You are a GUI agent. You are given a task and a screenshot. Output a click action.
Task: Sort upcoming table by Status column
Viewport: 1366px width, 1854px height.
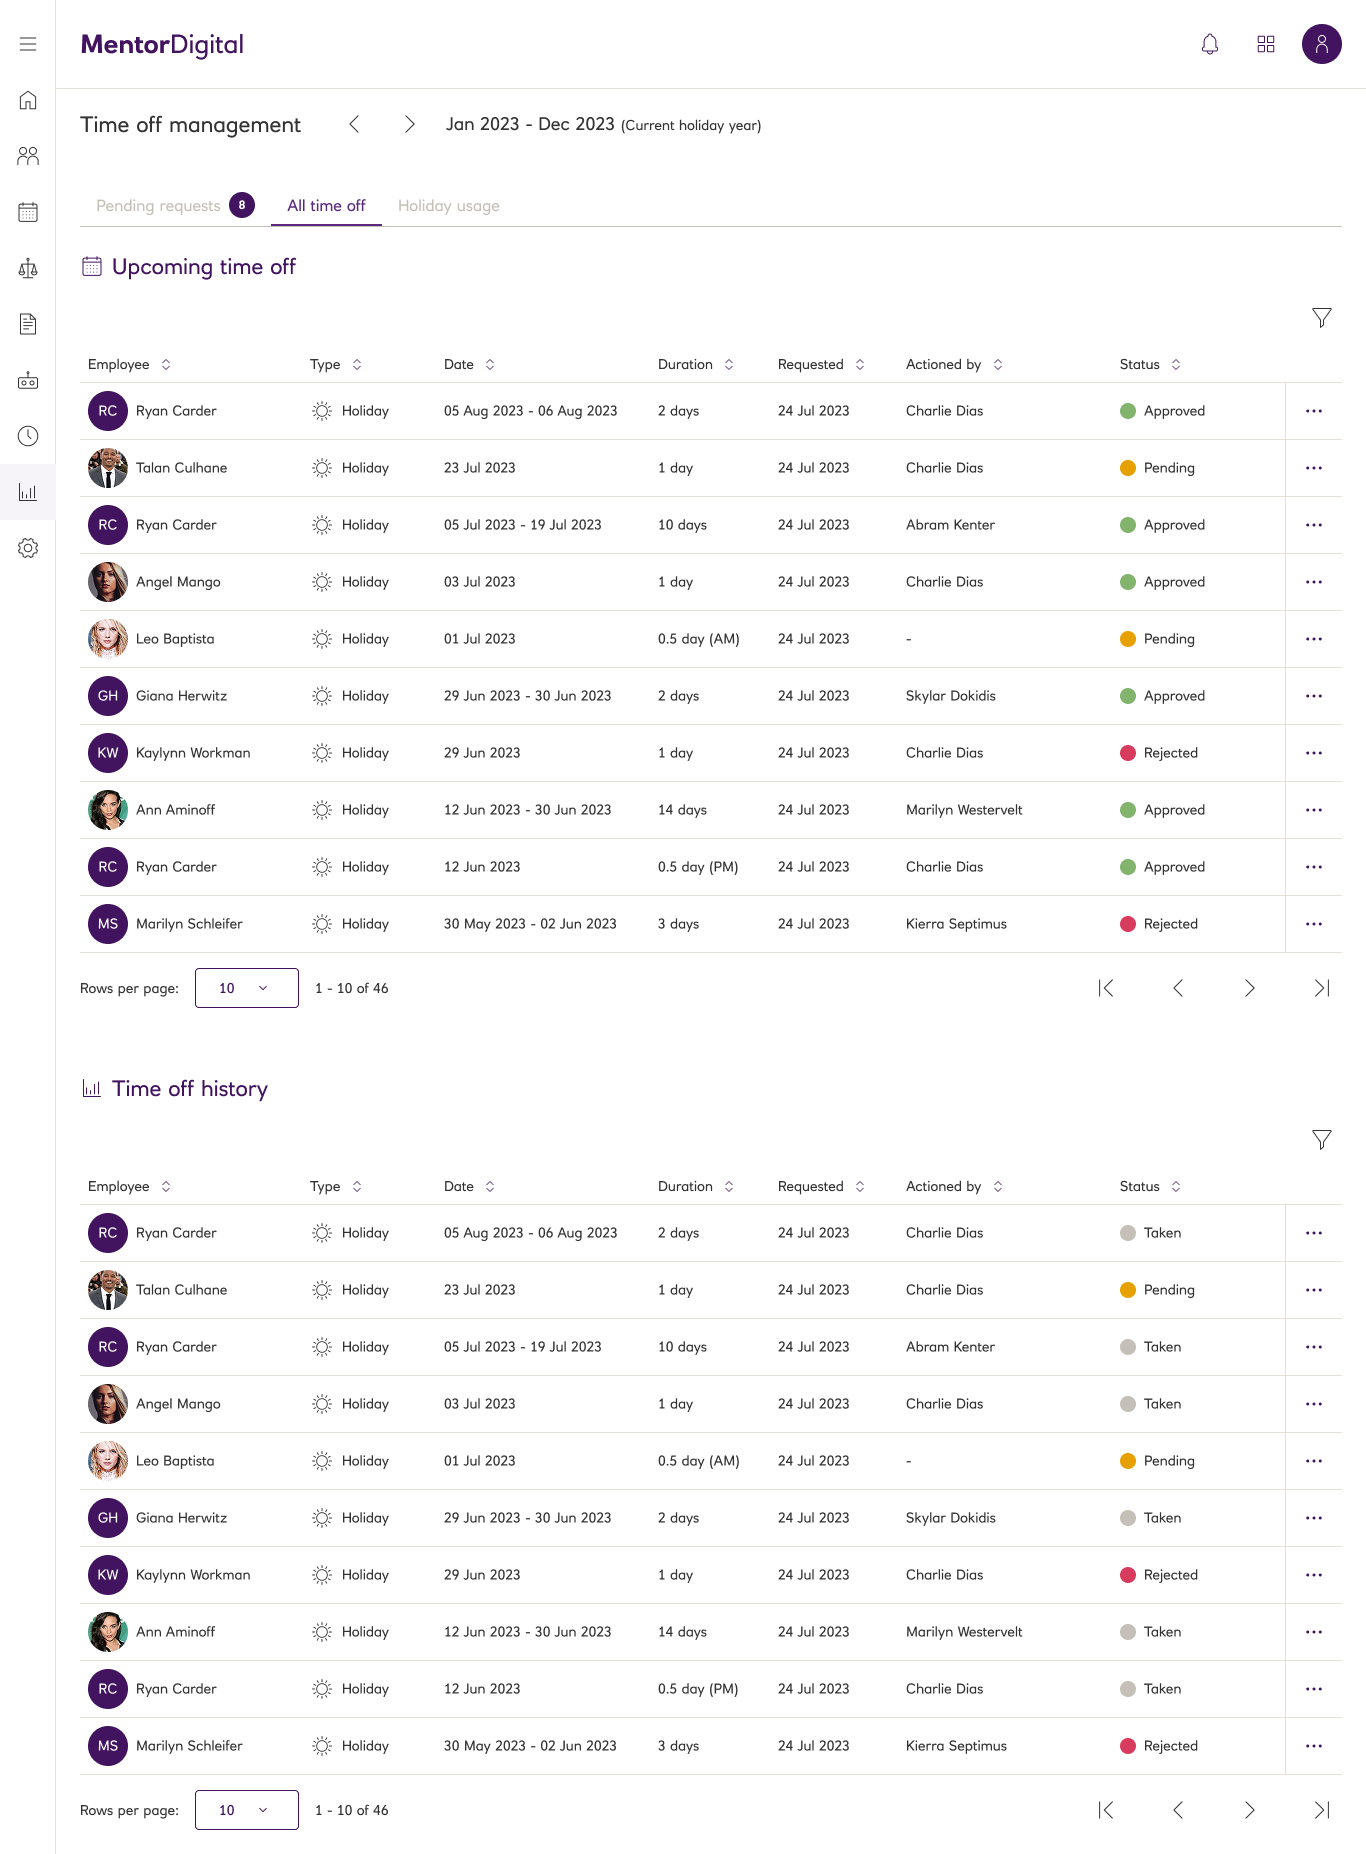(1150, 364)
